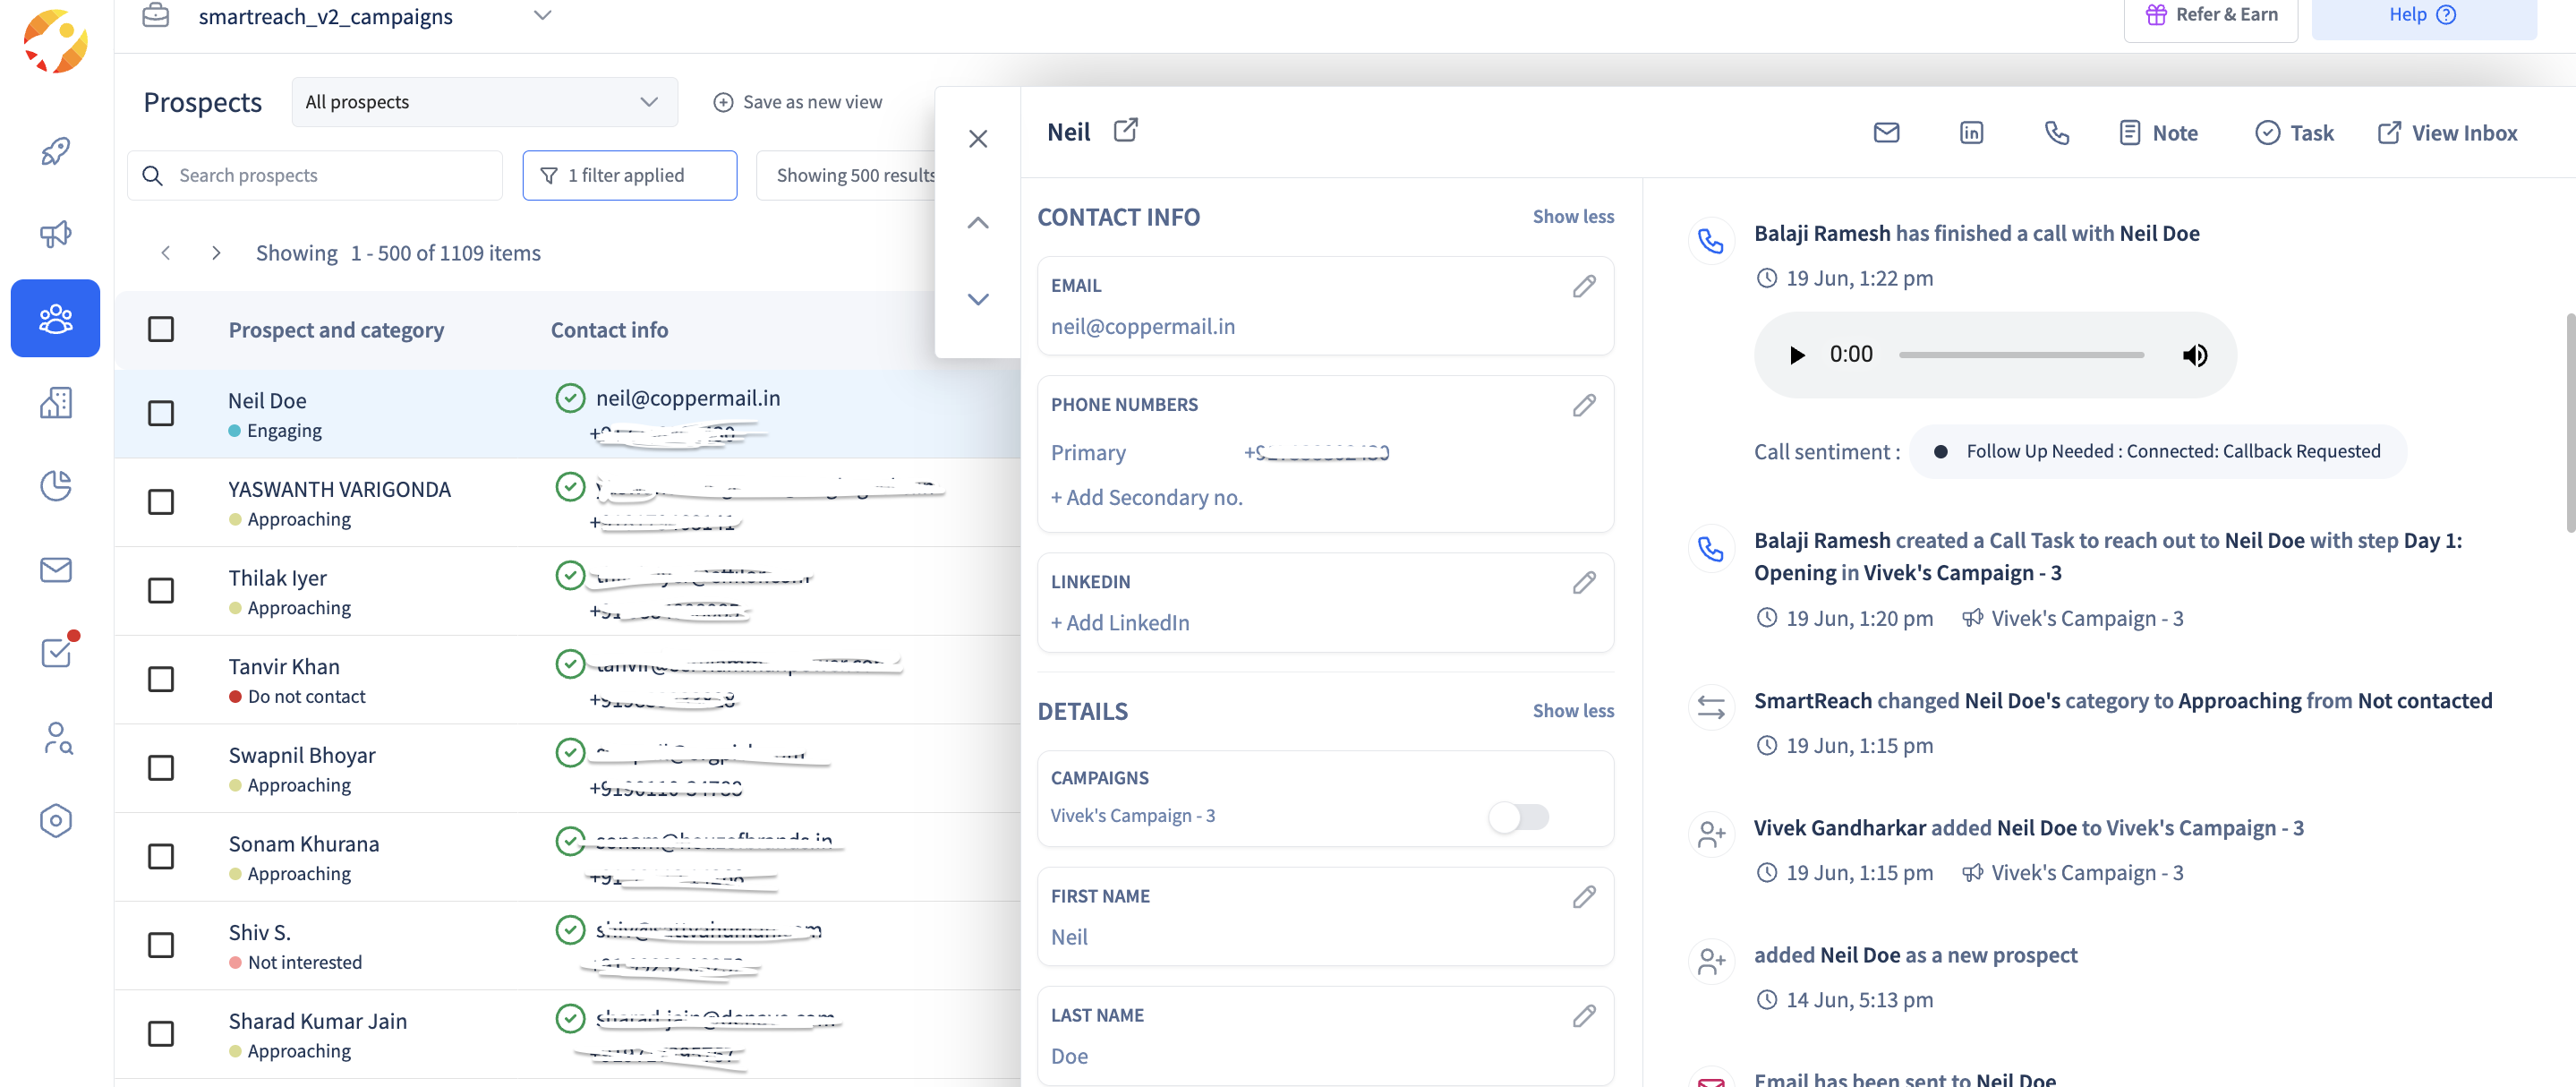Collapse CONTACT INFO with Show less

(x=1573, y=216)
